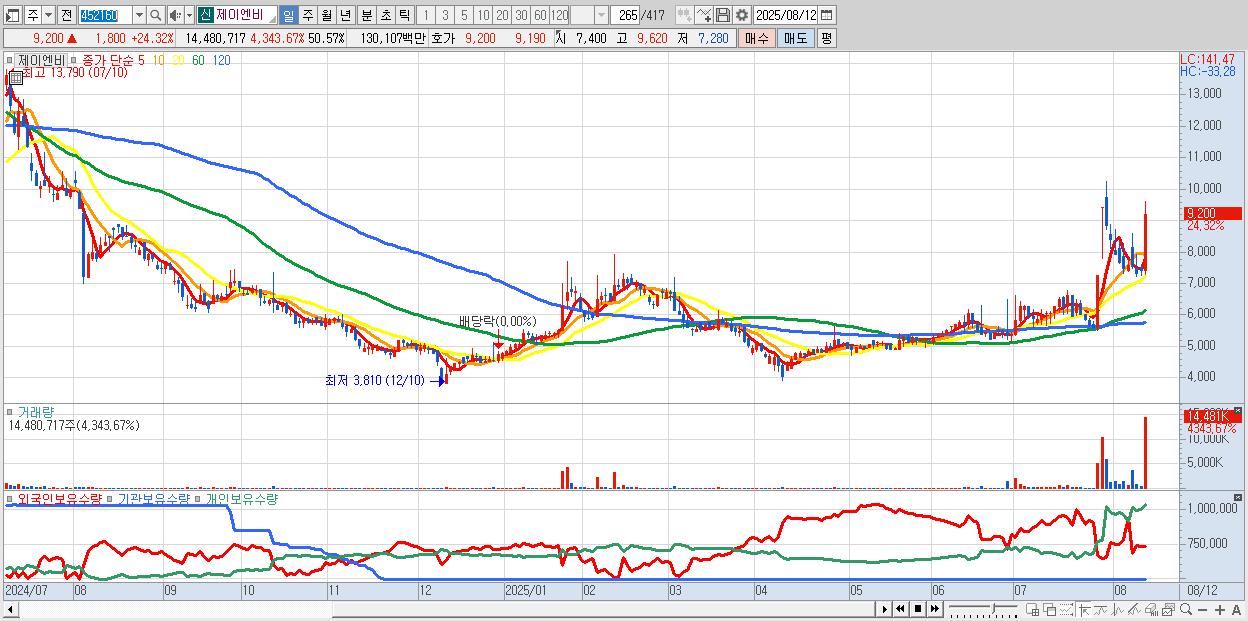Select the 초 second chart tab
The width and height of the screenshot is (1248, 621).
386,15
